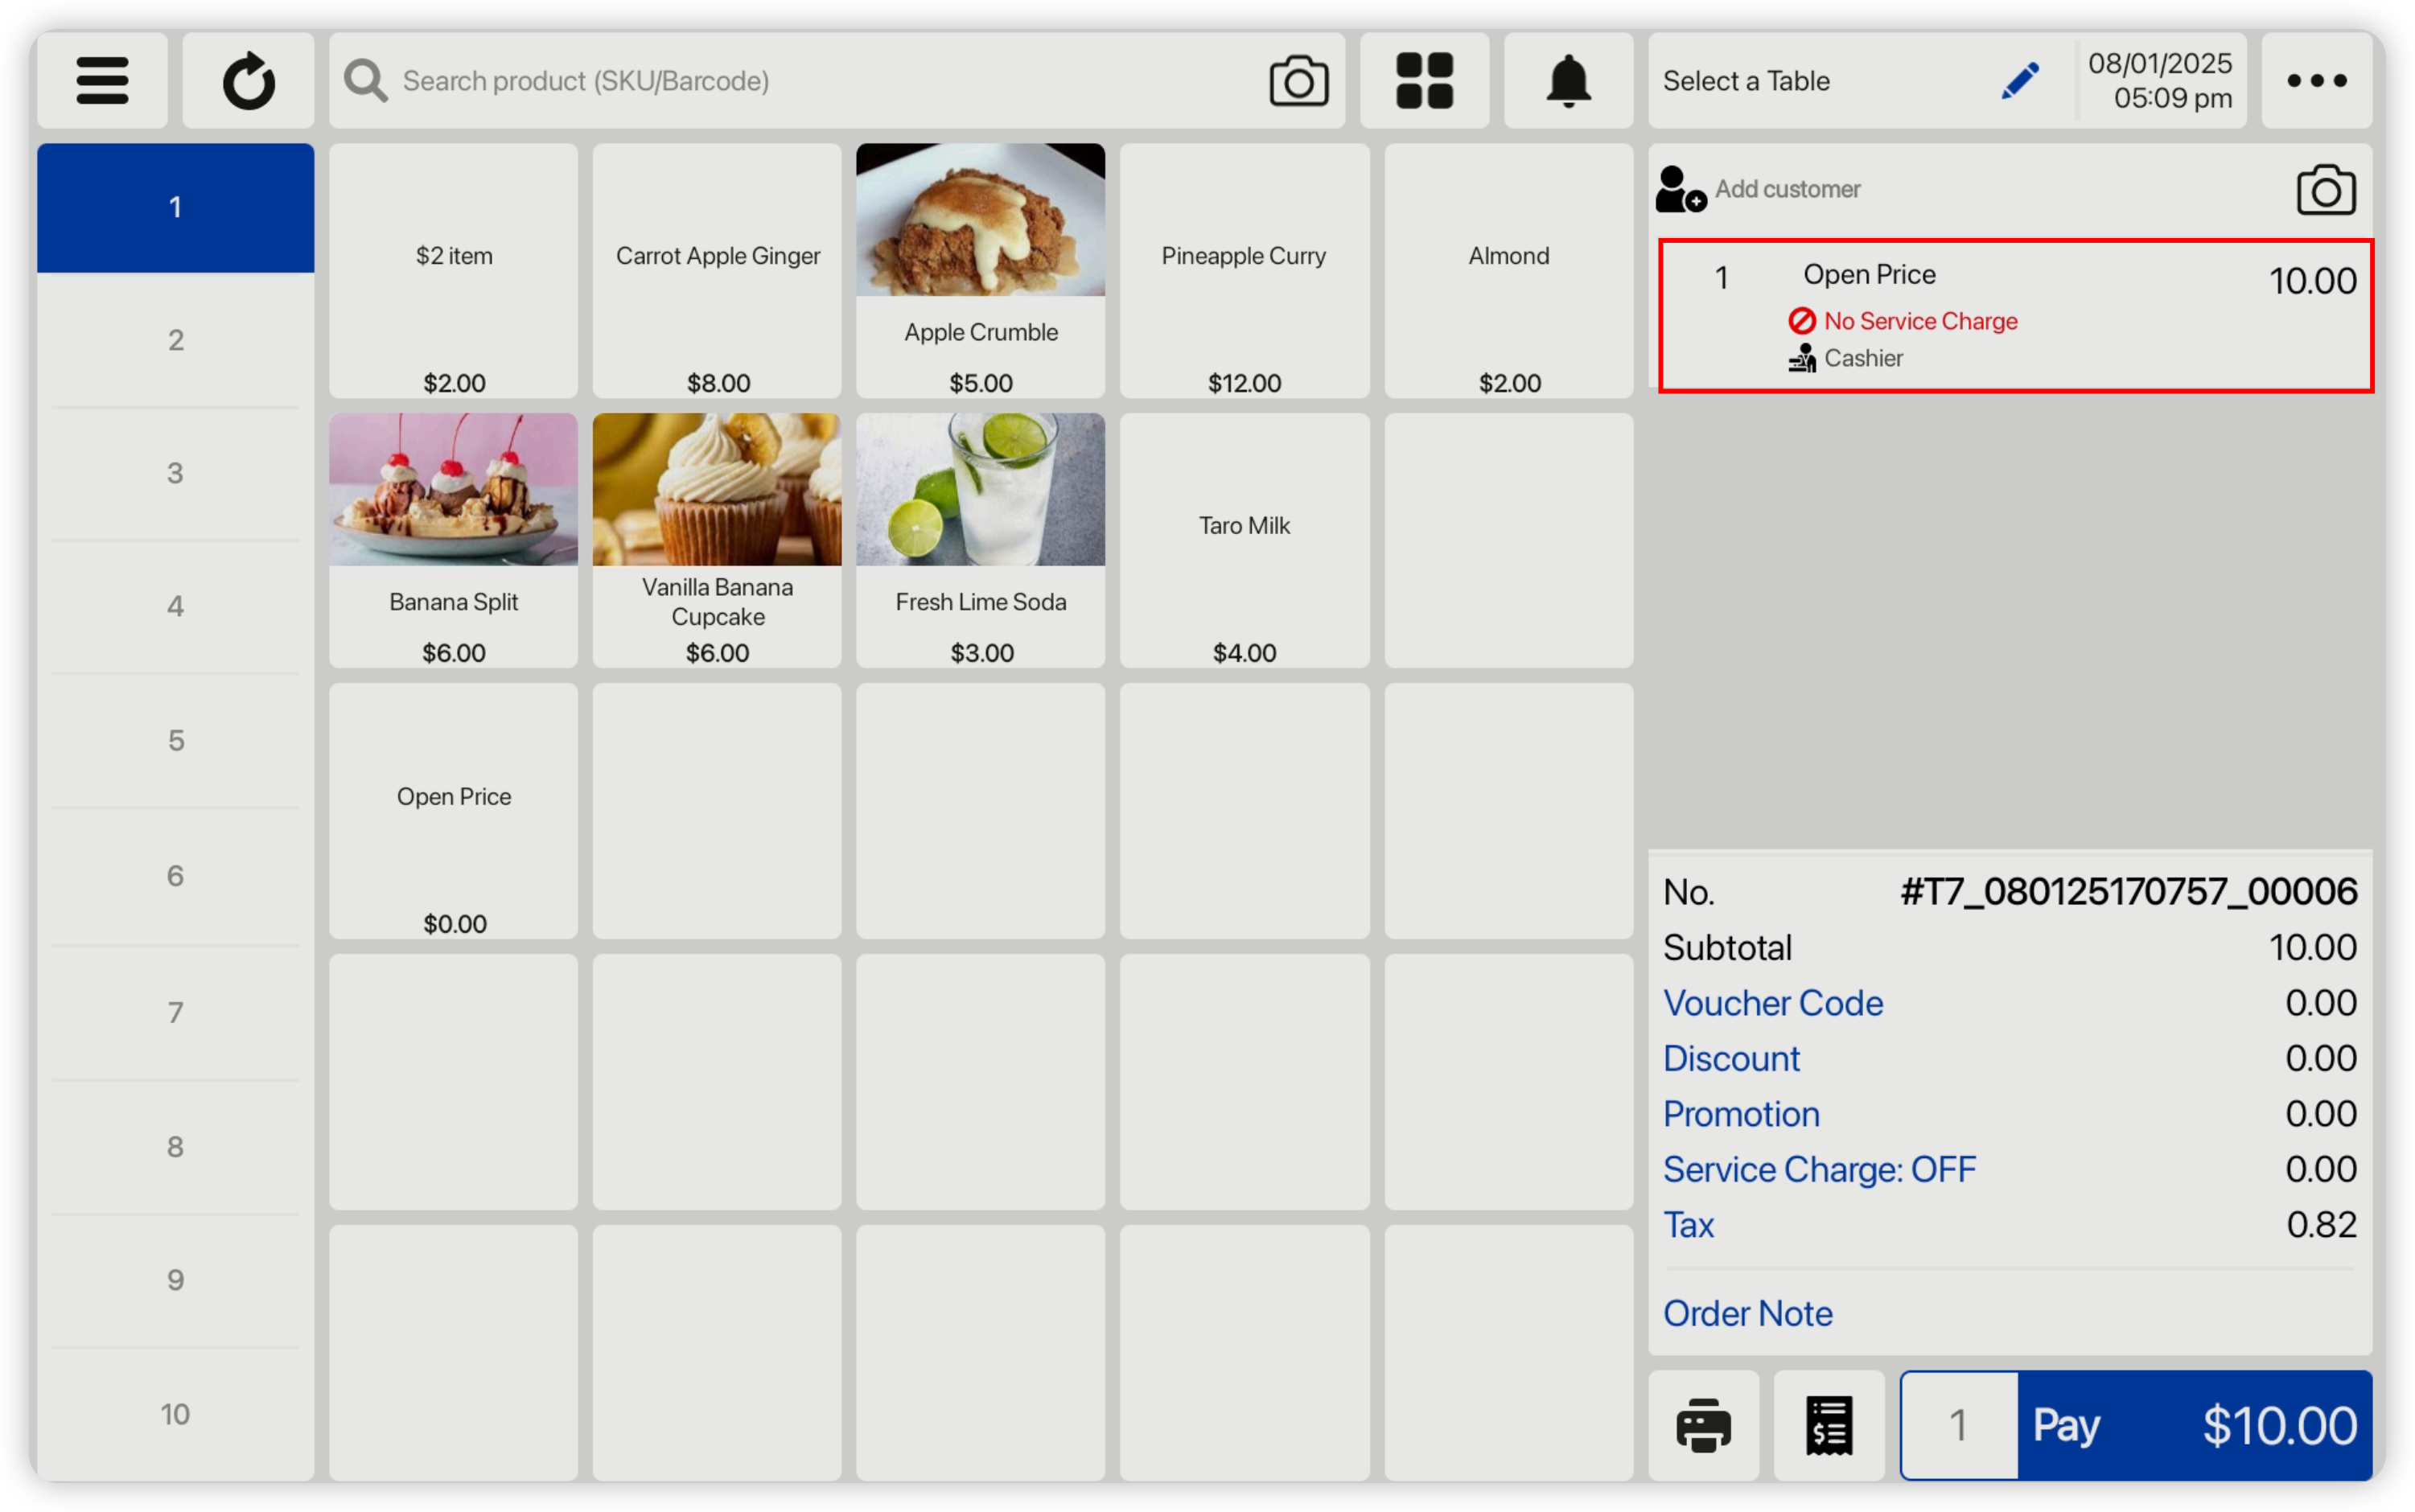Click Select a Table

coord(1746,81)
